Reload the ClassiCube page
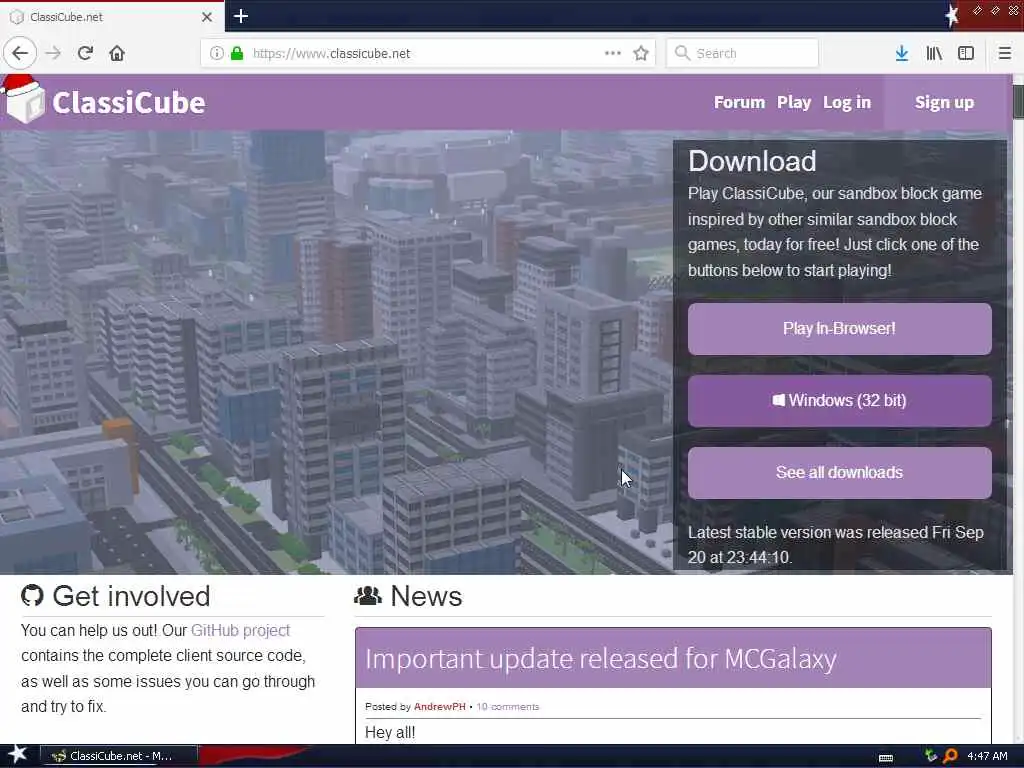Screen dimensions: 1024x768 coord(86,53)
